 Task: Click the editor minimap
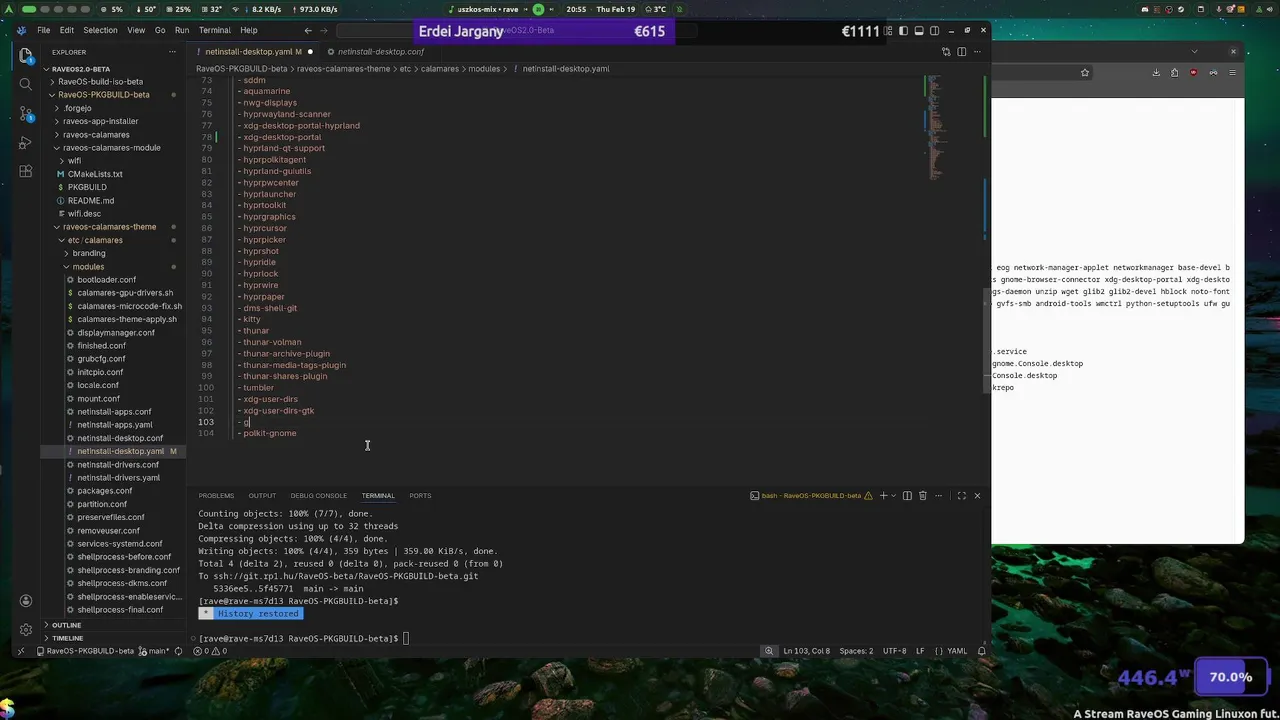[935, 130]
